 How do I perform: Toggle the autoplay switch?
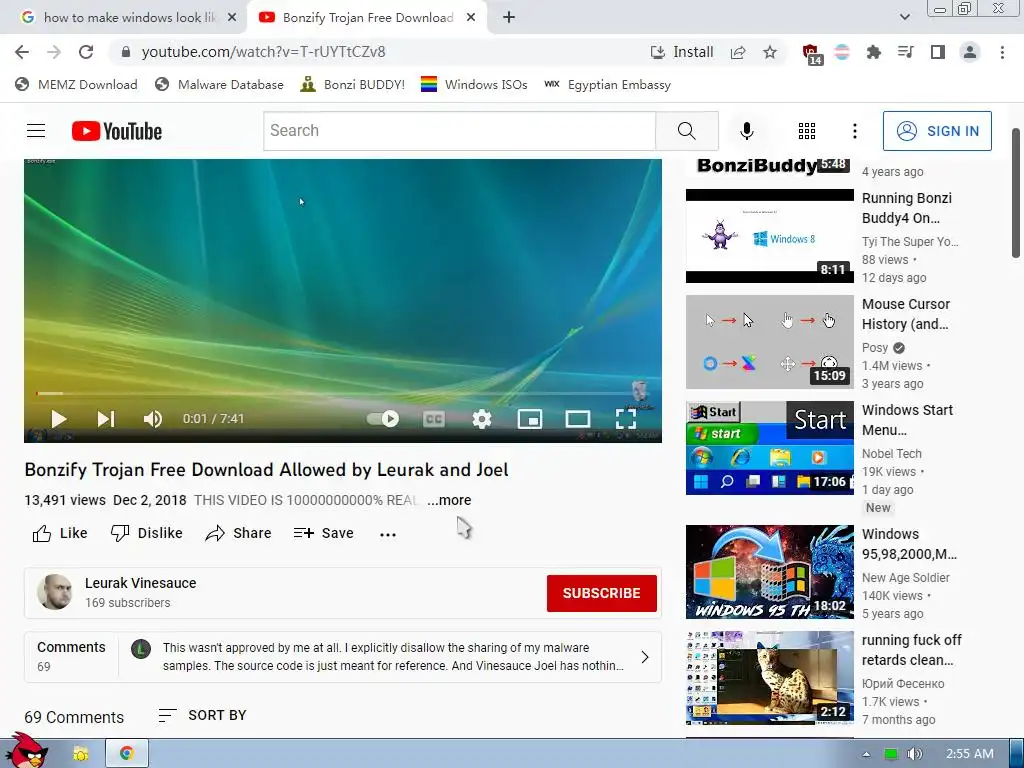(x=383, y=419)
